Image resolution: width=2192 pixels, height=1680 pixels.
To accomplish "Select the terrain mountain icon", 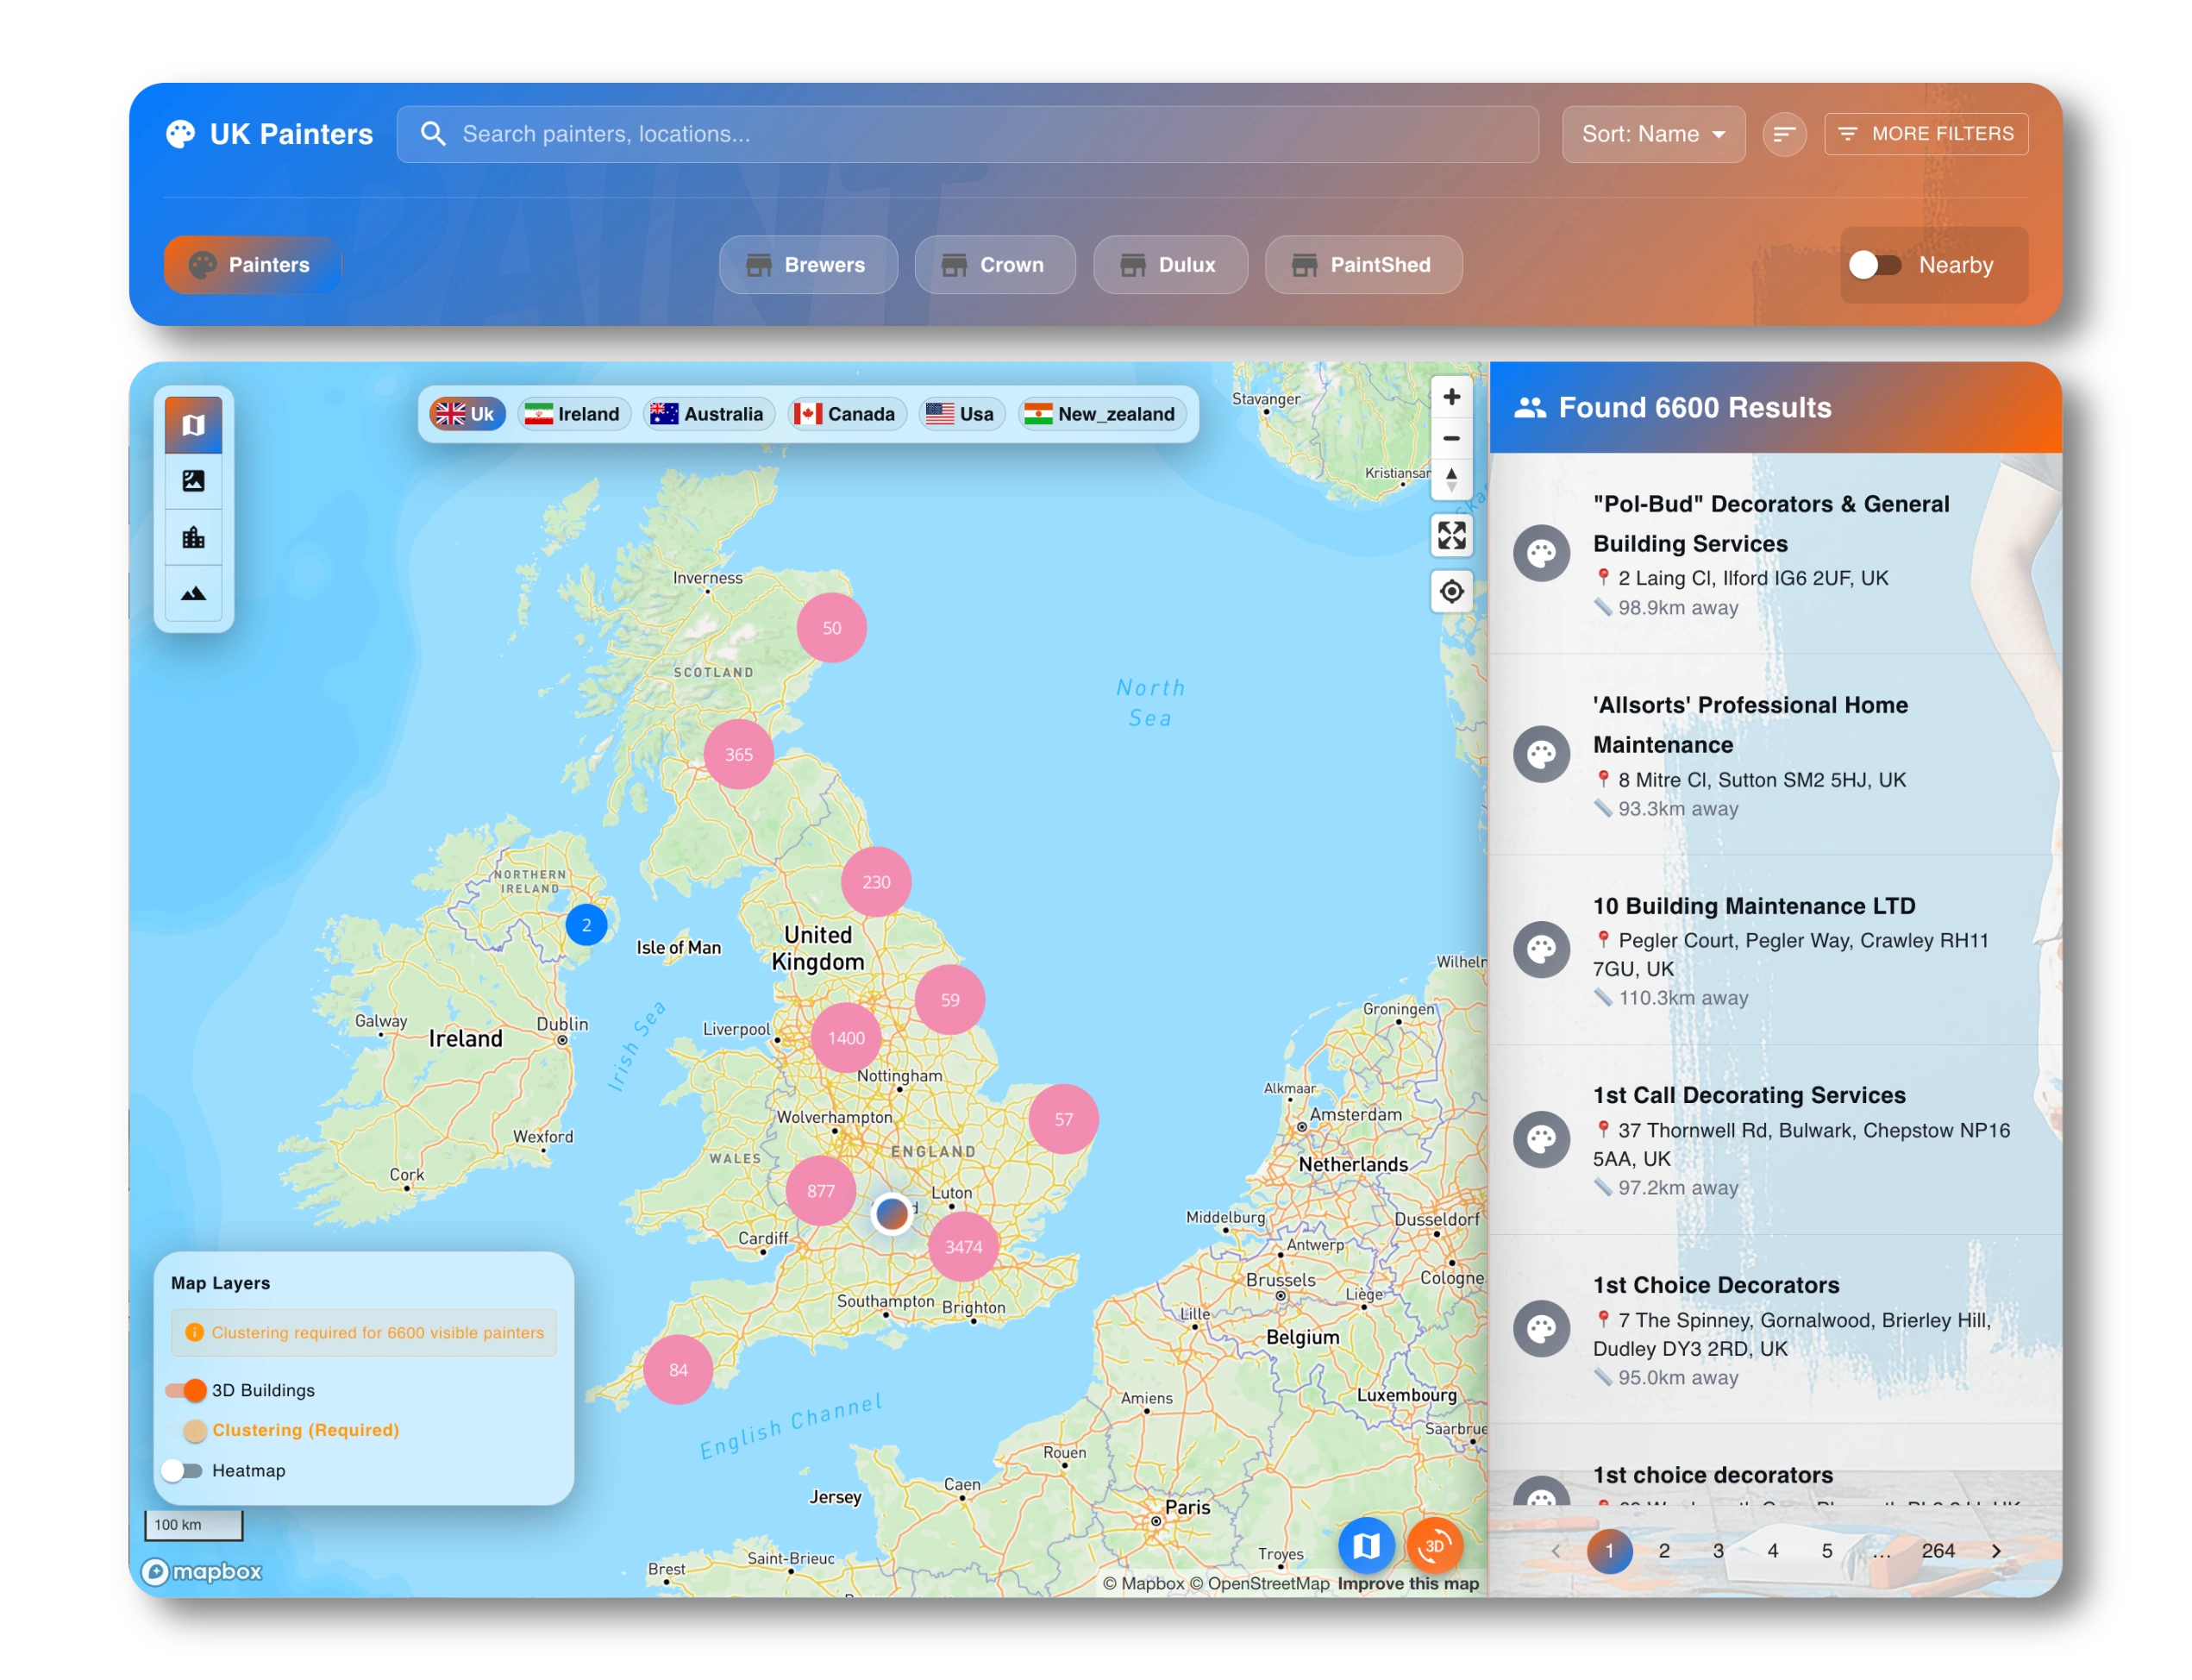I will (x=193, y=593).
